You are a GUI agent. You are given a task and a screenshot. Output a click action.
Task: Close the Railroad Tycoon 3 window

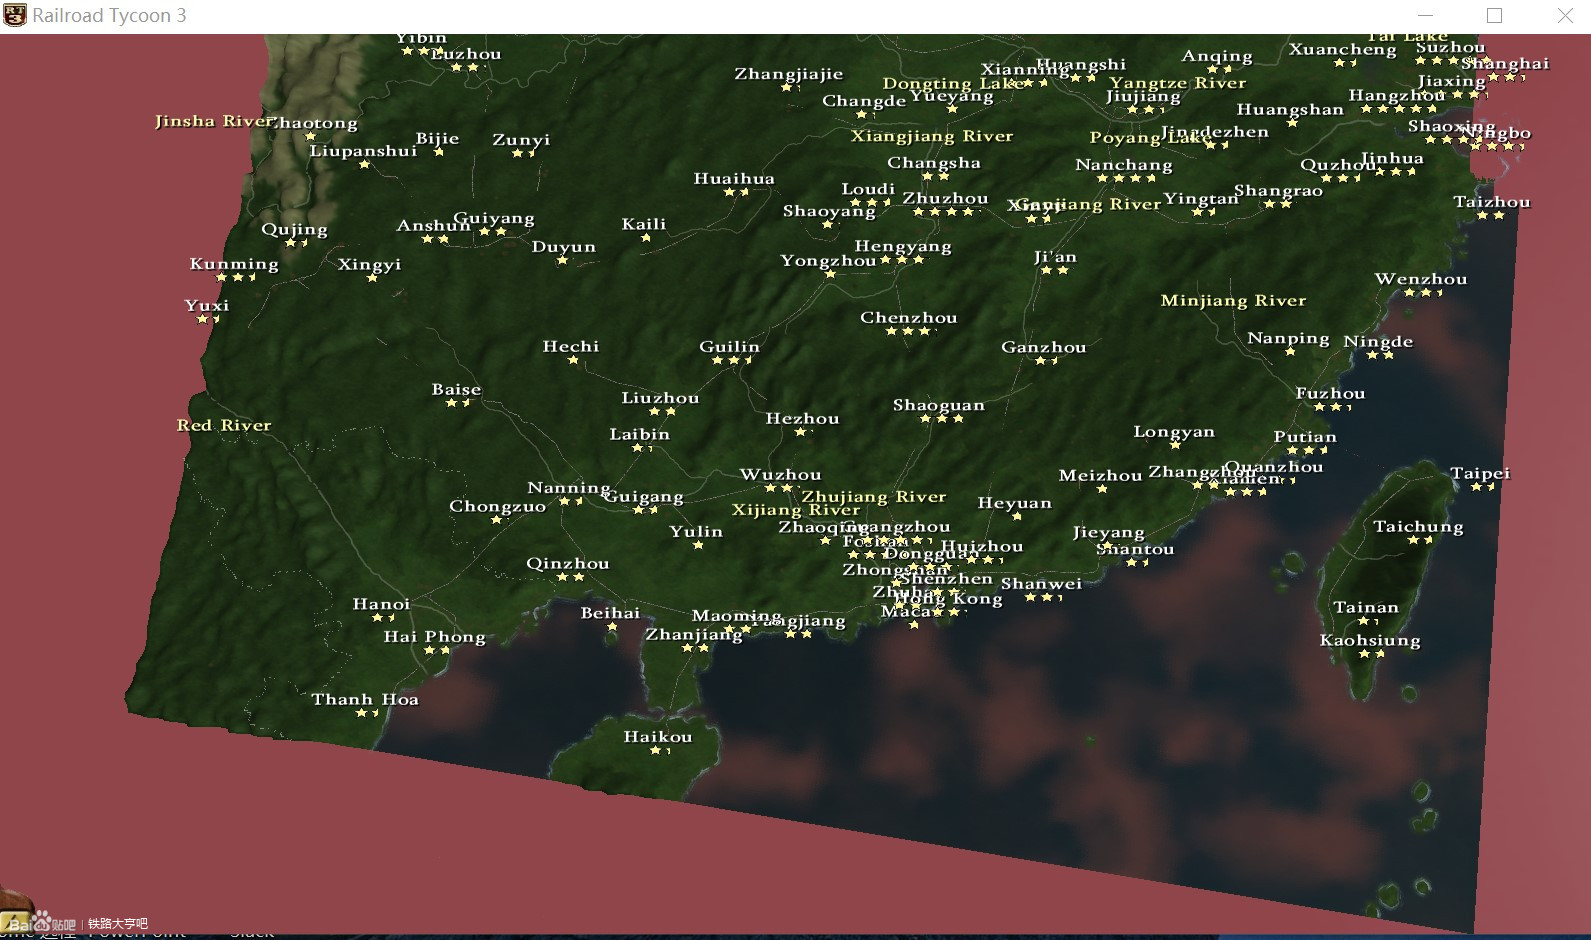click(x=1565, y=15)
